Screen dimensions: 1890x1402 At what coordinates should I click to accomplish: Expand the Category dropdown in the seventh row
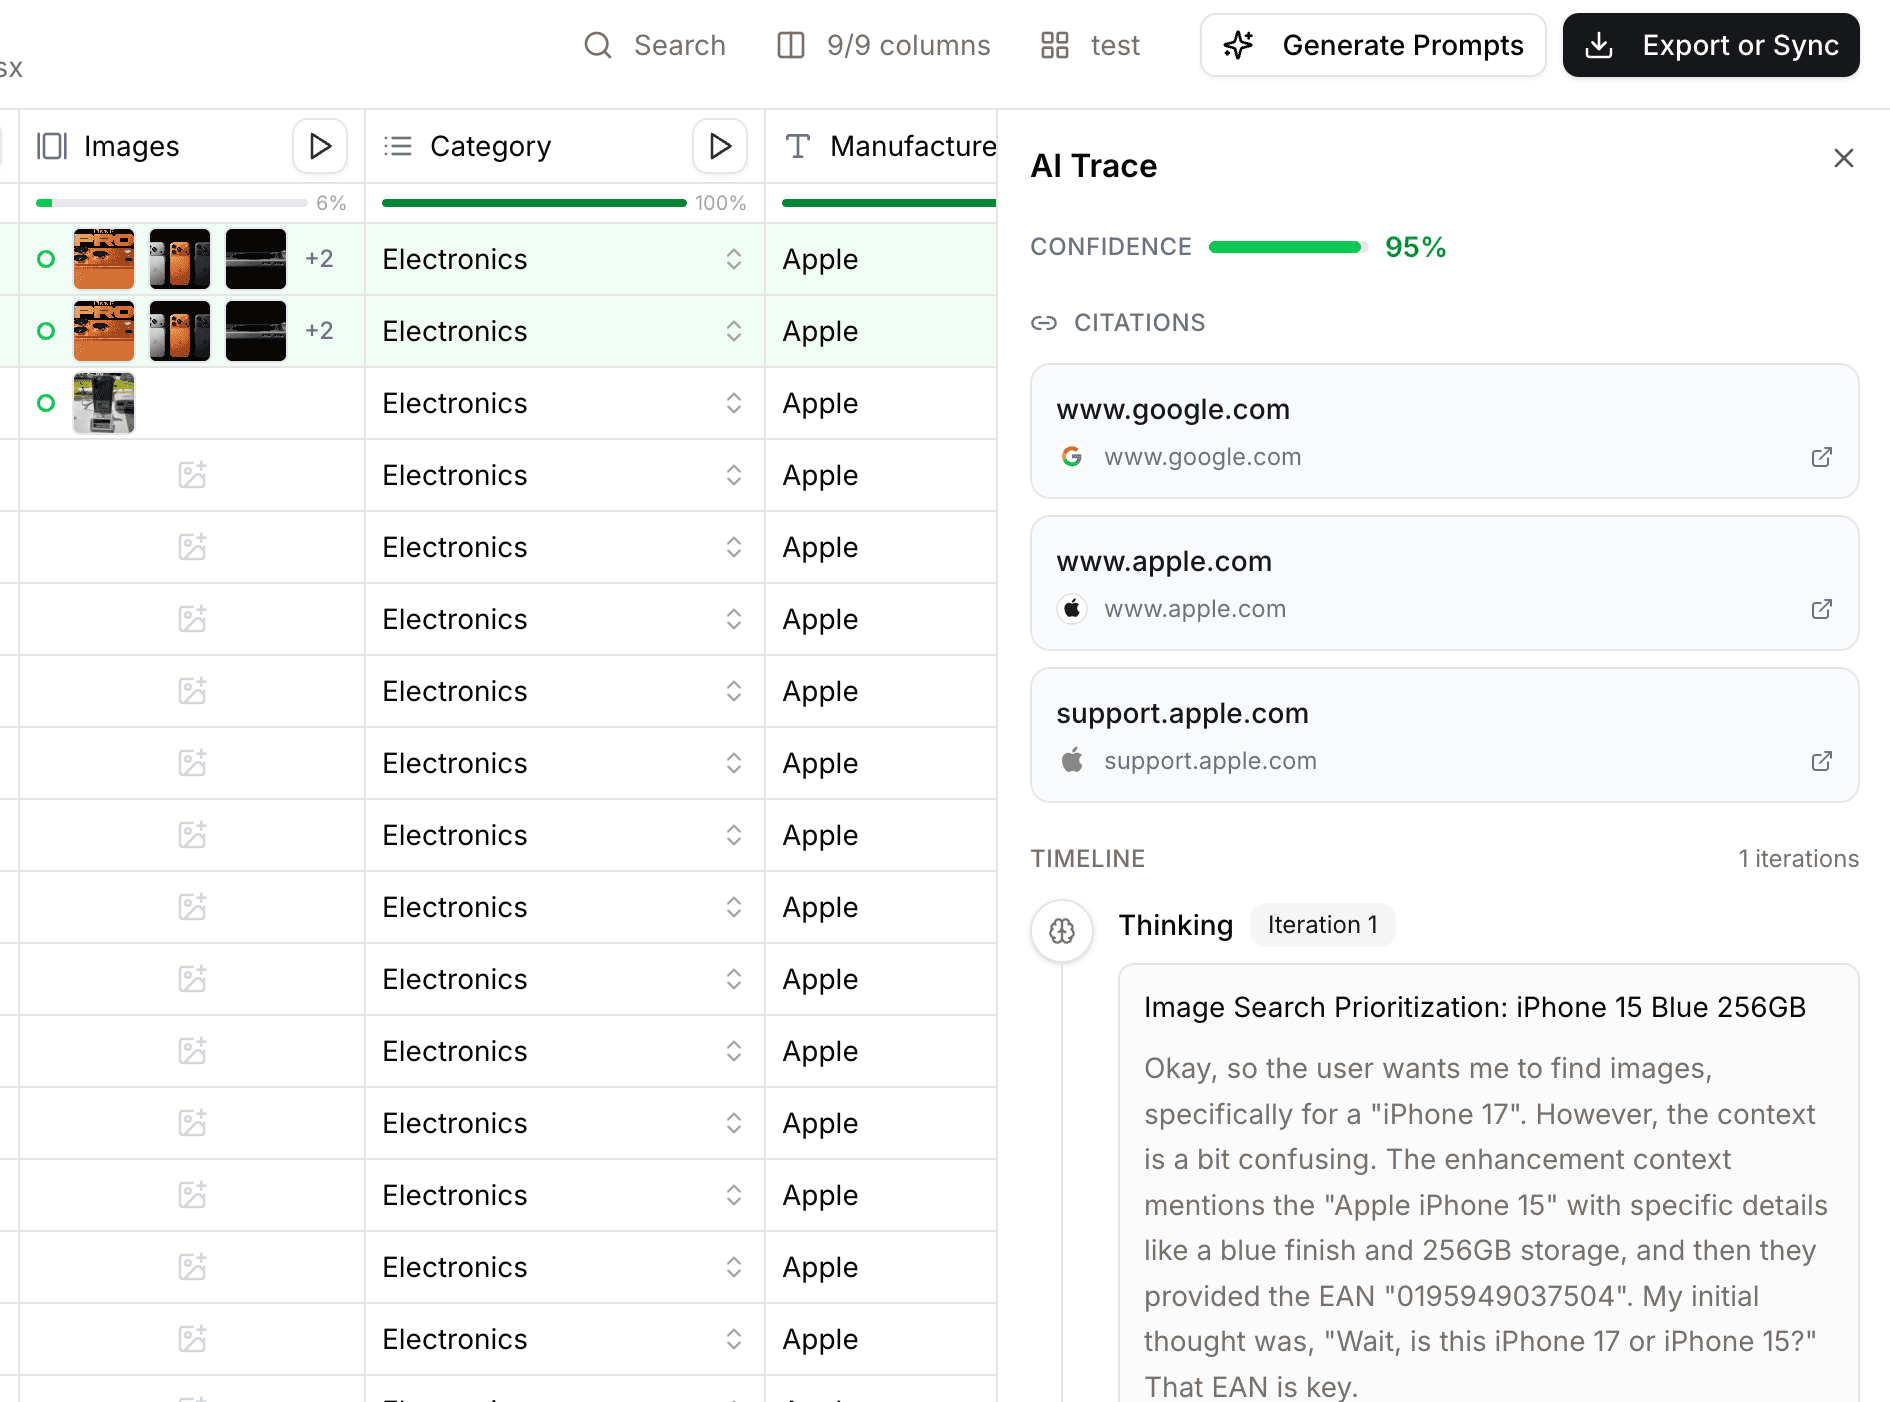734,691
